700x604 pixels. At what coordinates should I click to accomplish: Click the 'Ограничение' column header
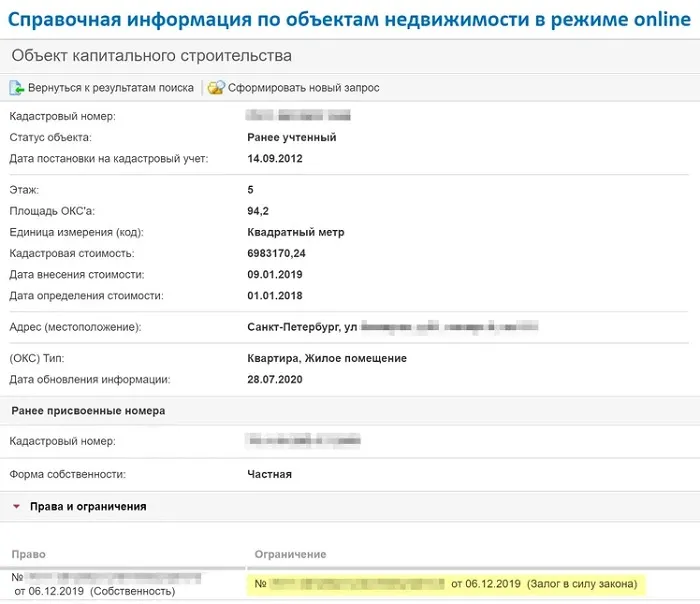[x=290, y=554]
